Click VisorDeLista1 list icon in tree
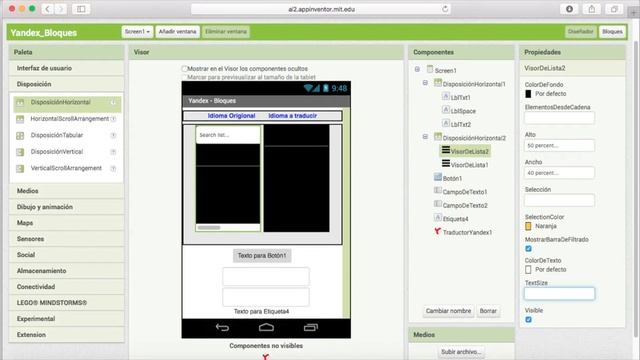The height and width of the screenshot is (360, 640). point(446,164)
